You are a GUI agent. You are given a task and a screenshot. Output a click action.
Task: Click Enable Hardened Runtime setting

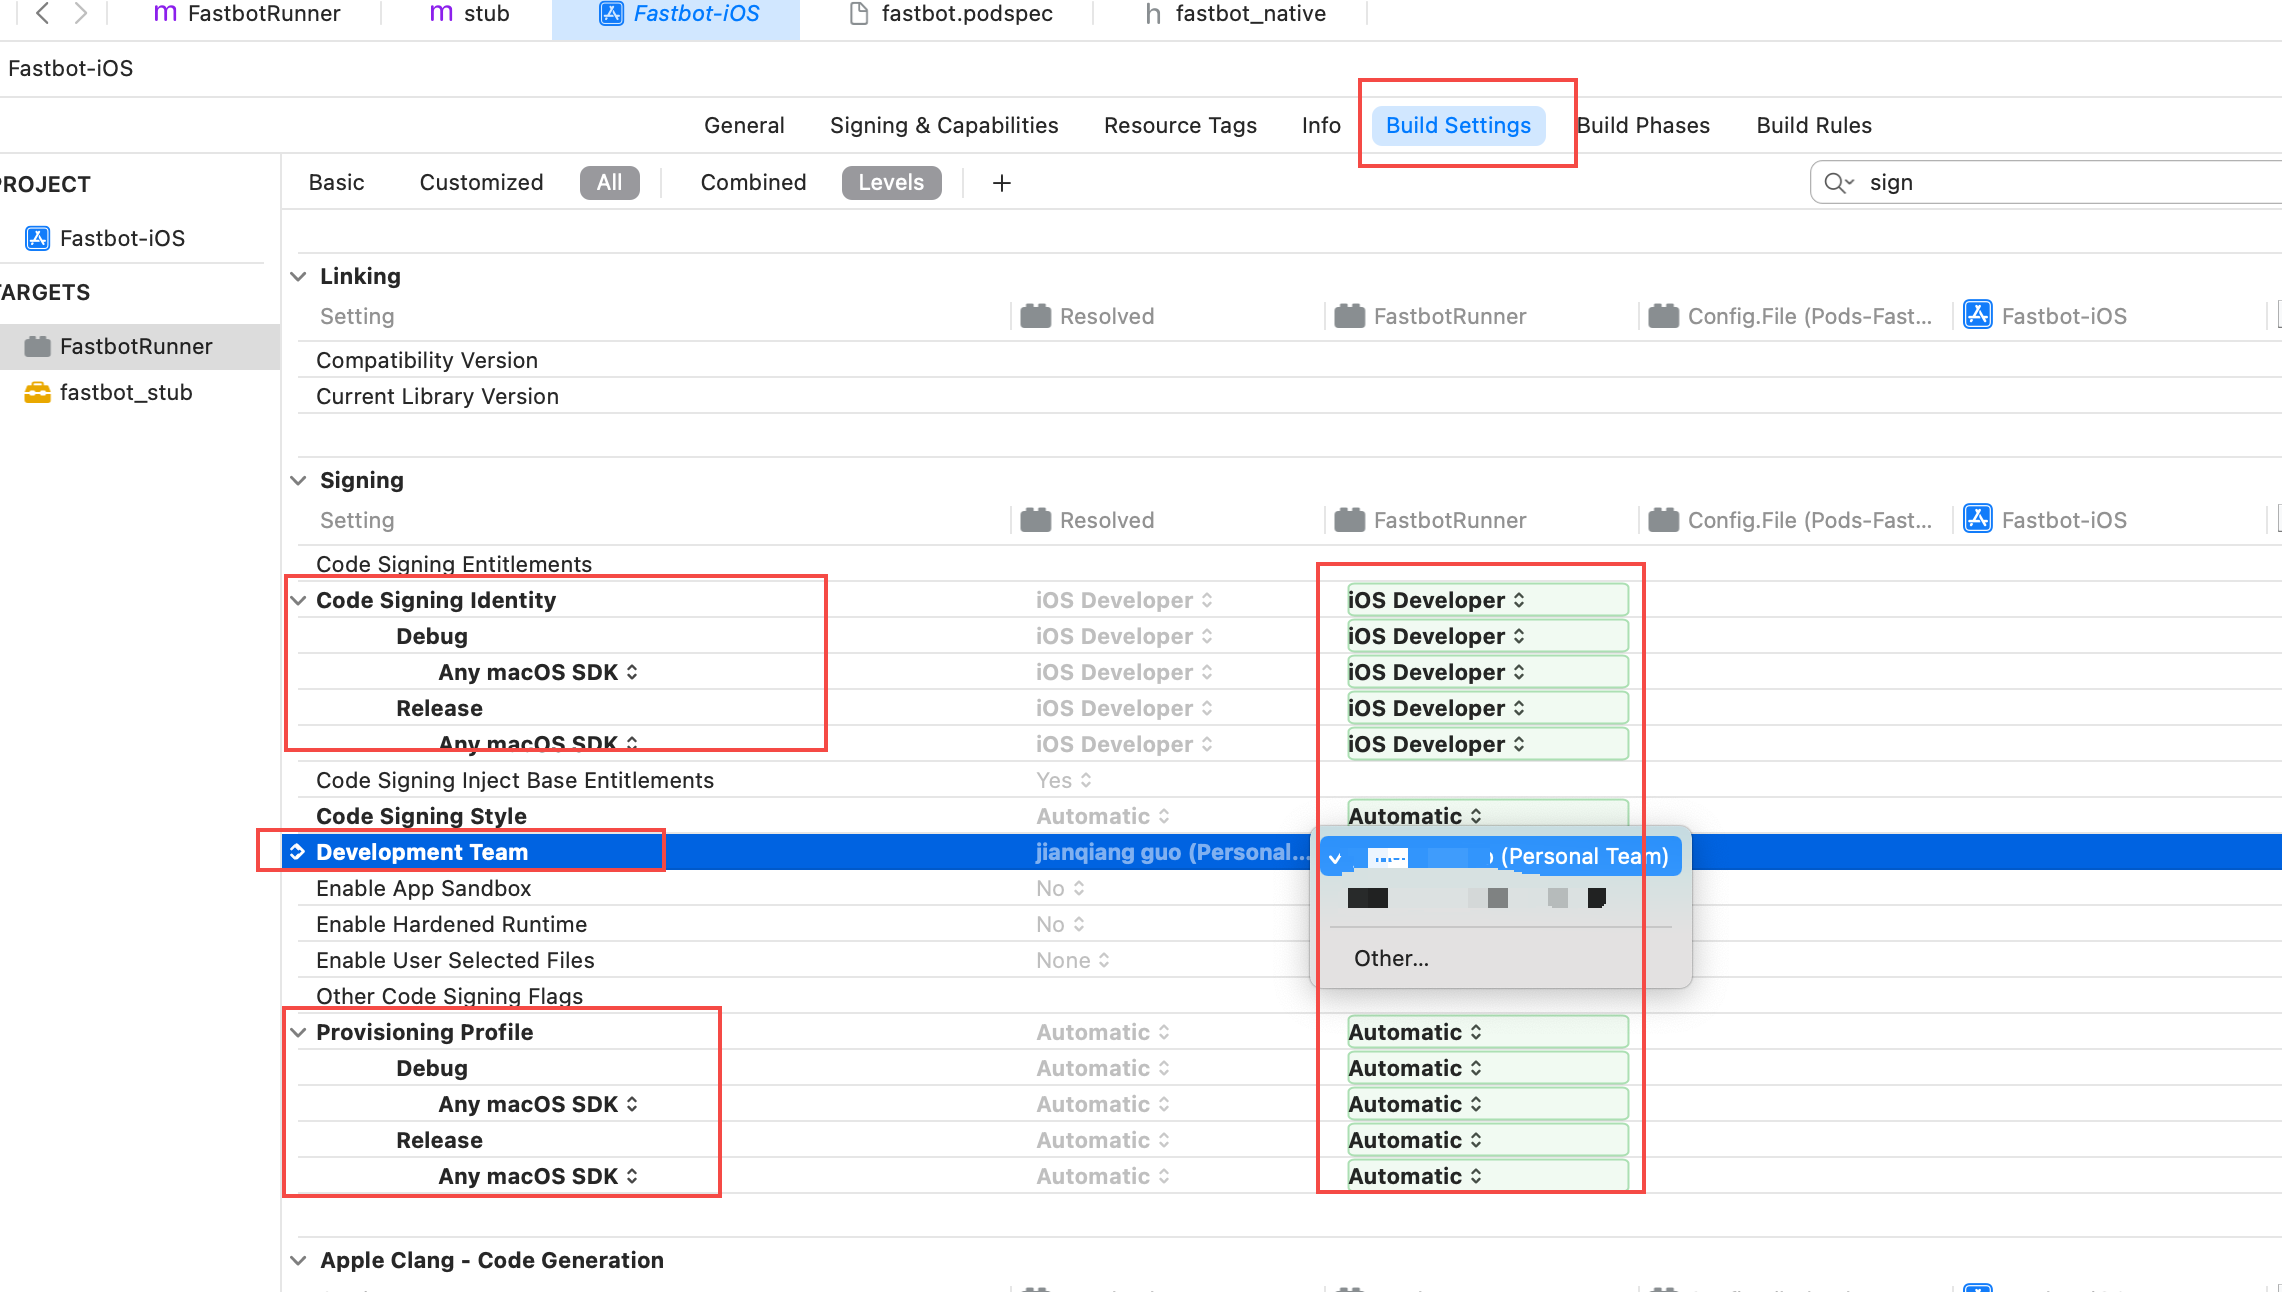(x=451, y=924)
